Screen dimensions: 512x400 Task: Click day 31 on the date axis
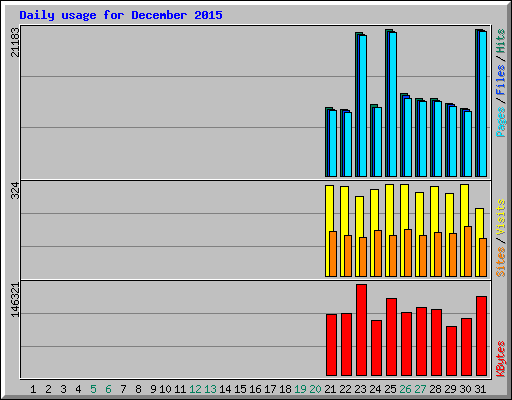(x=480, y=389)
